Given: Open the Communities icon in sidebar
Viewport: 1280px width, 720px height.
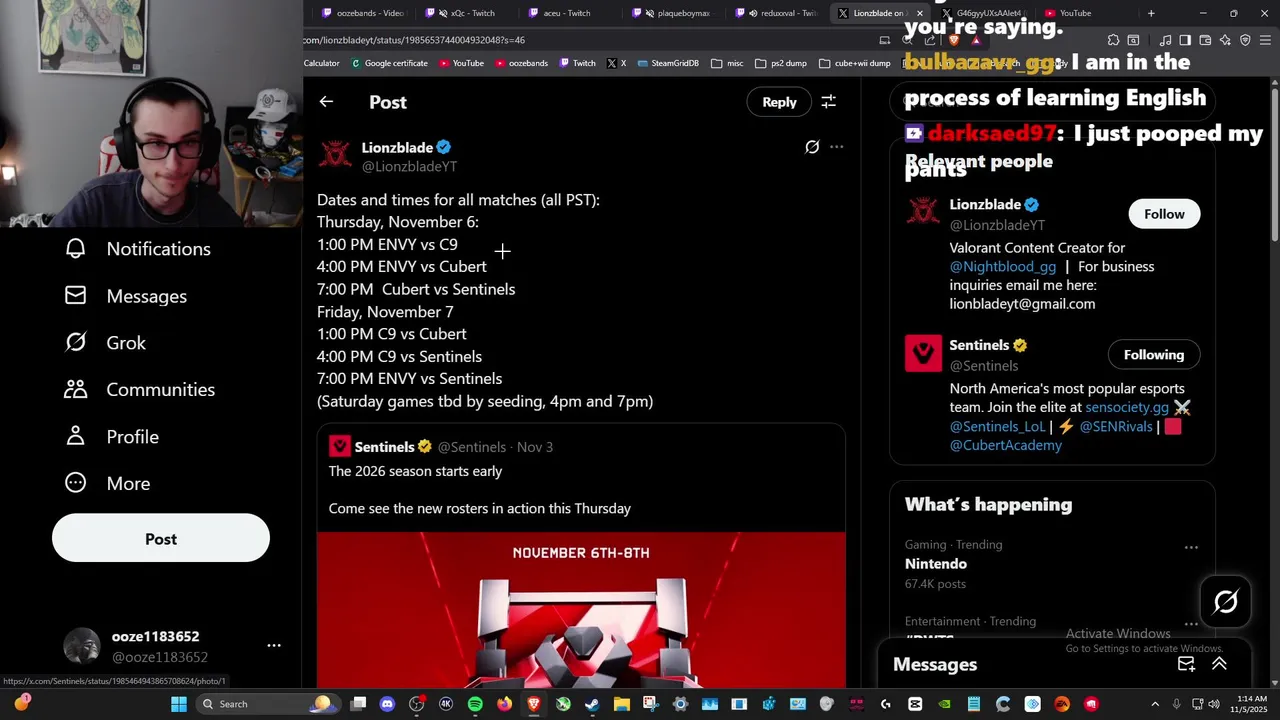Looking at the screenshot, I should pos(75,390).
